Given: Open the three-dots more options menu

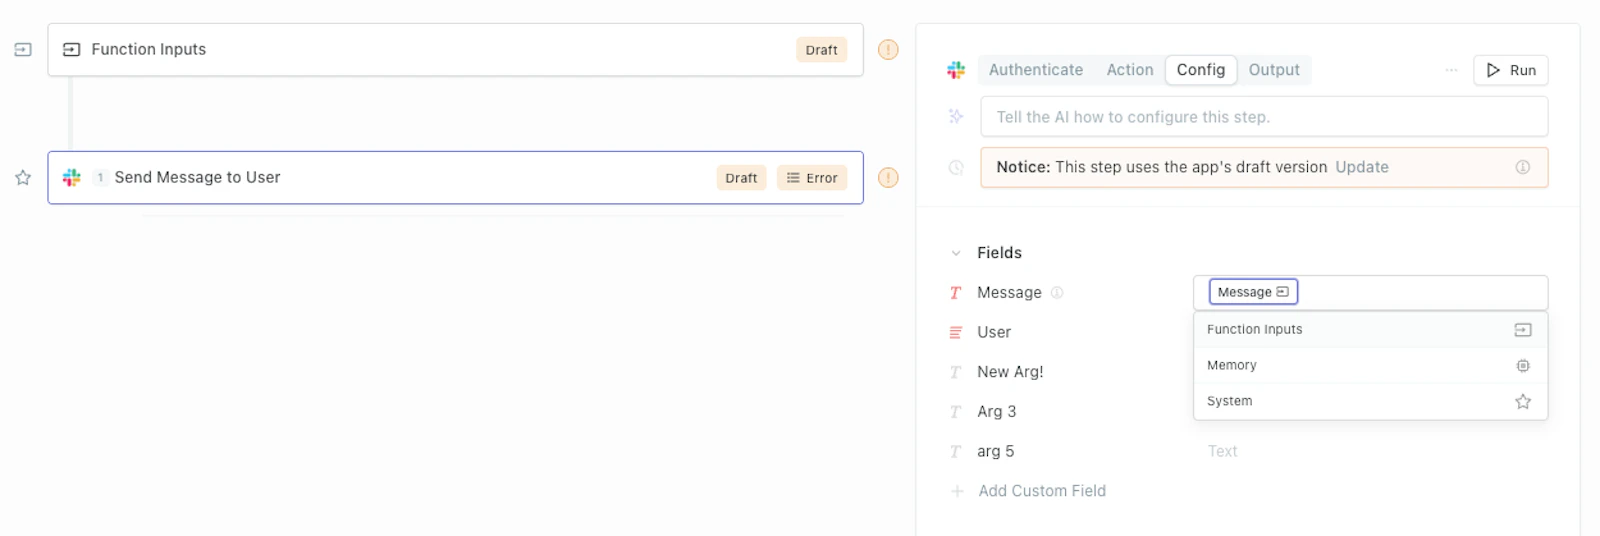Looking at the screenshot, I should [x=1451, y=70].
